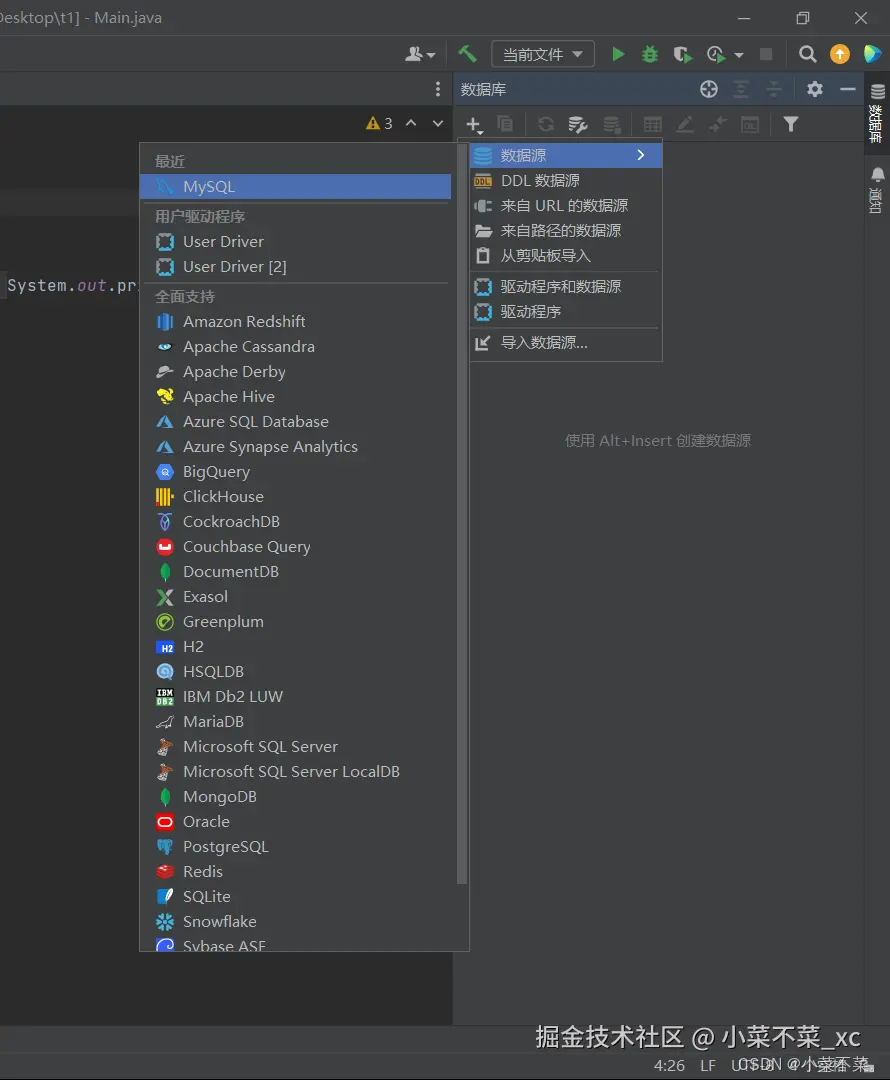Choose H2 database entry

coord(296,647)
